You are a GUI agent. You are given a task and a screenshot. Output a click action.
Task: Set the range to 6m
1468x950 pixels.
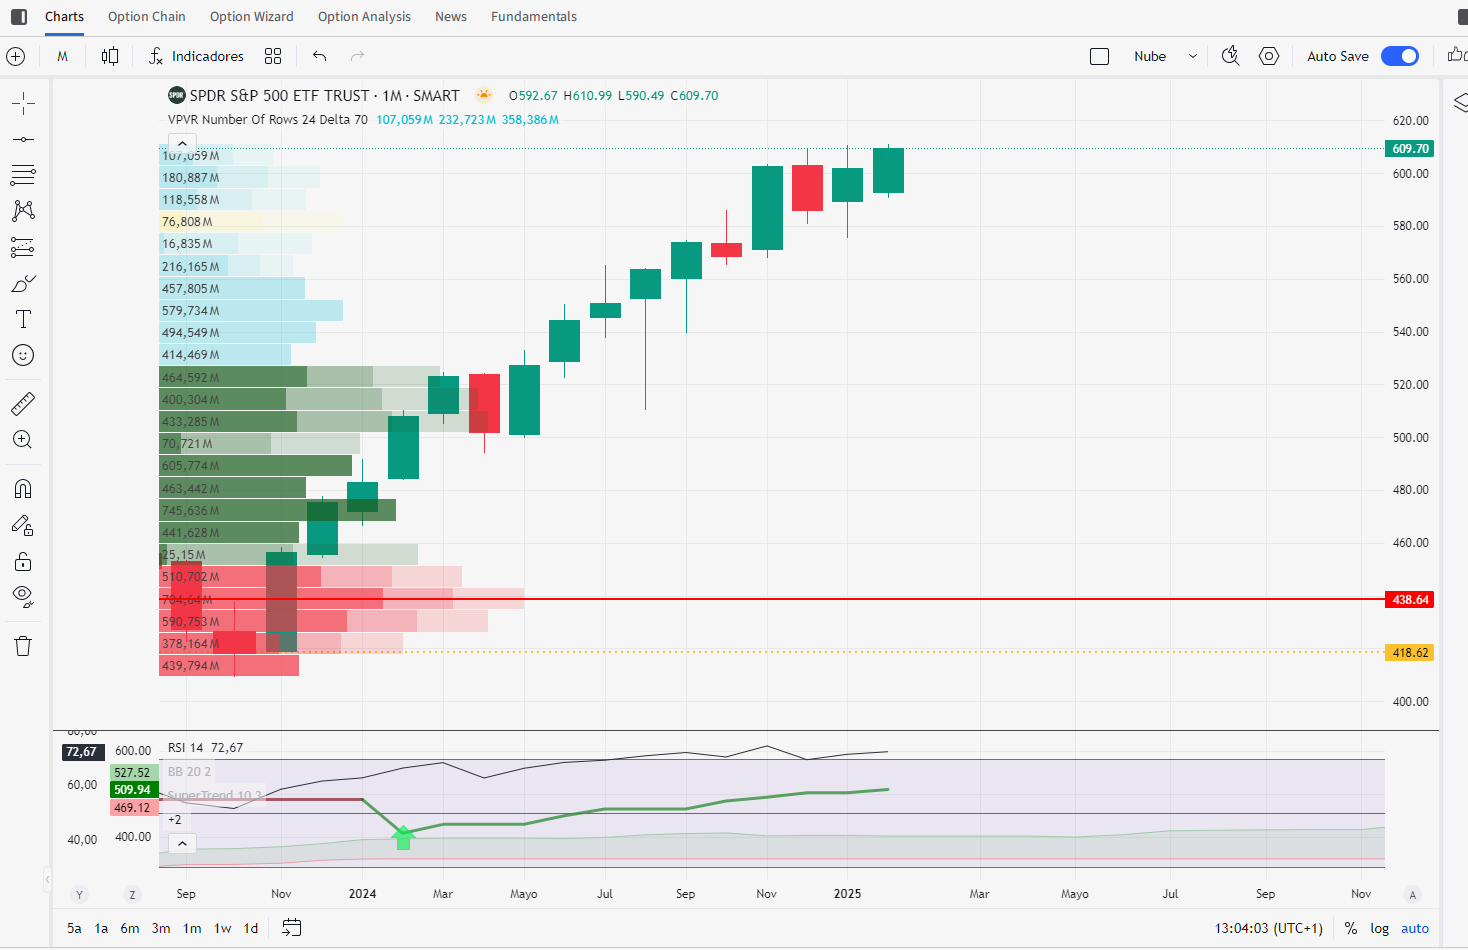coord(130,928)
